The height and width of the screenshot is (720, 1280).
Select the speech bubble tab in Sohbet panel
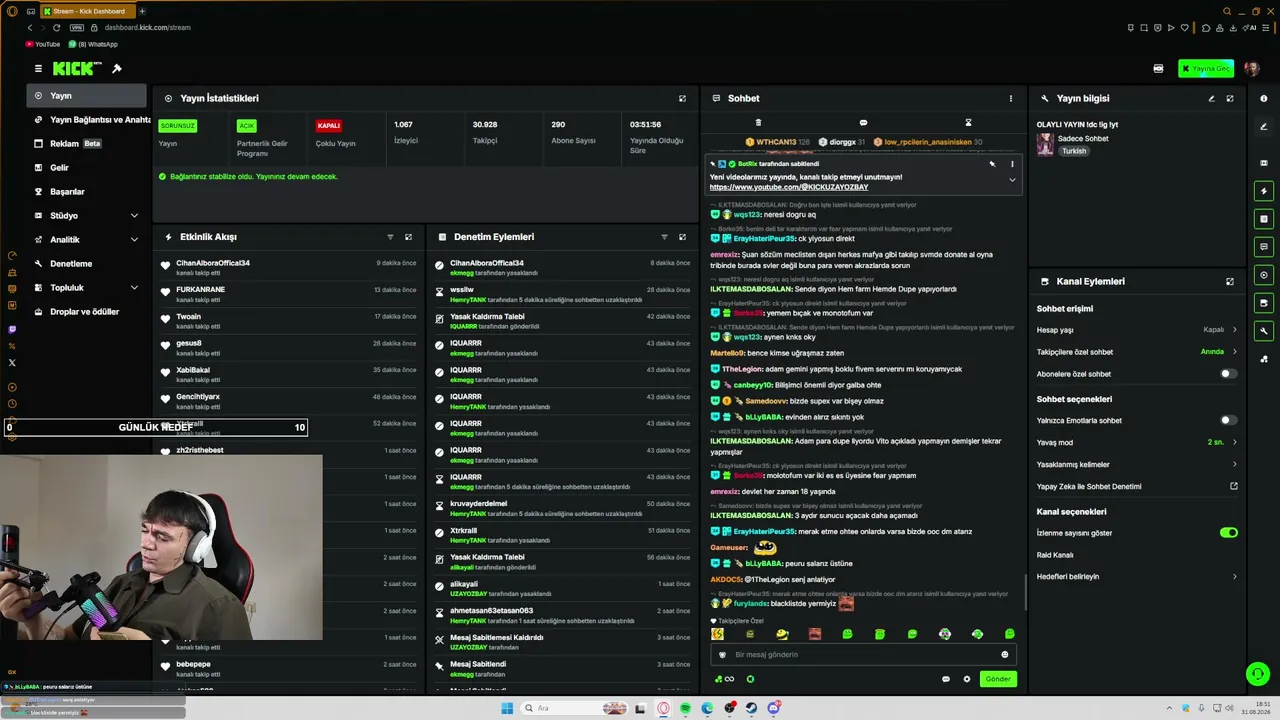(x=863, y=123)
